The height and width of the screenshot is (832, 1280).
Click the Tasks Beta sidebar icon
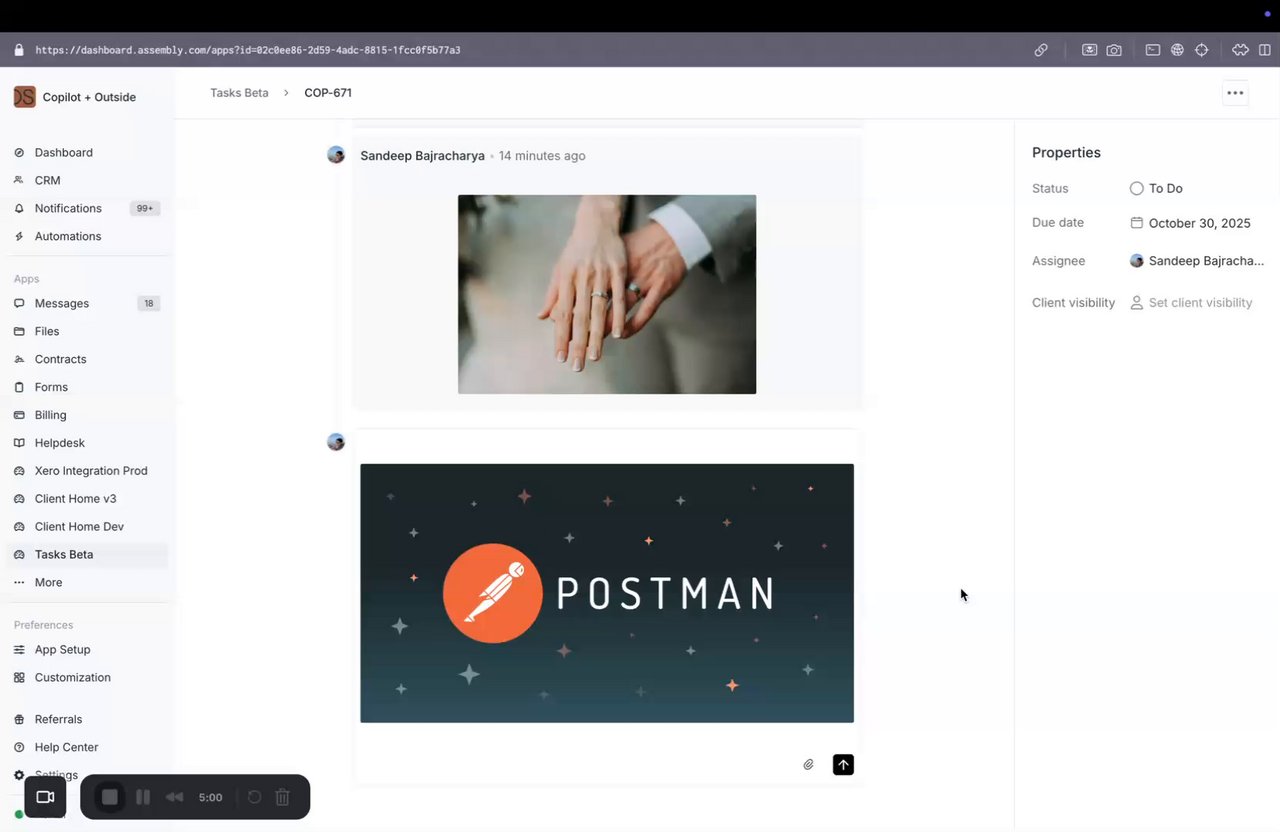coord(19,556)
